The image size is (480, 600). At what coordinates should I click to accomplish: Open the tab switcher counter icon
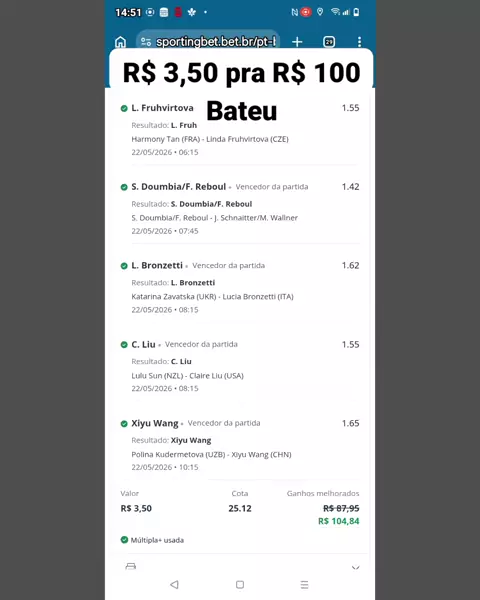[x=329, y=42]
